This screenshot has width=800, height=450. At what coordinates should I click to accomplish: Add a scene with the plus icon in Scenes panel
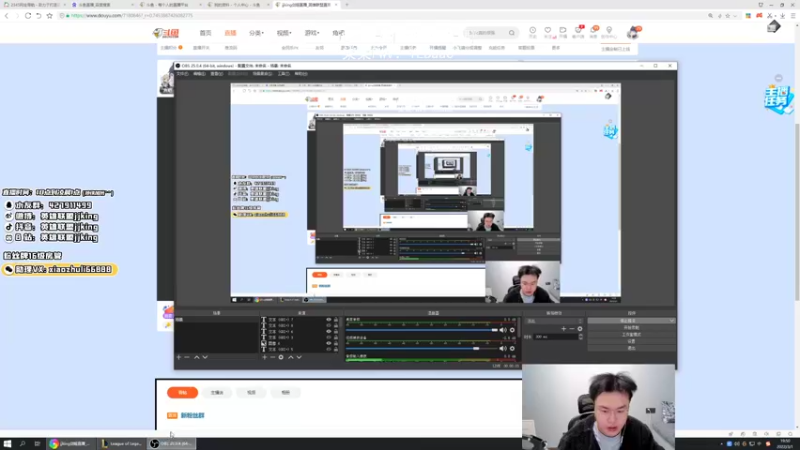pos(179,357)
